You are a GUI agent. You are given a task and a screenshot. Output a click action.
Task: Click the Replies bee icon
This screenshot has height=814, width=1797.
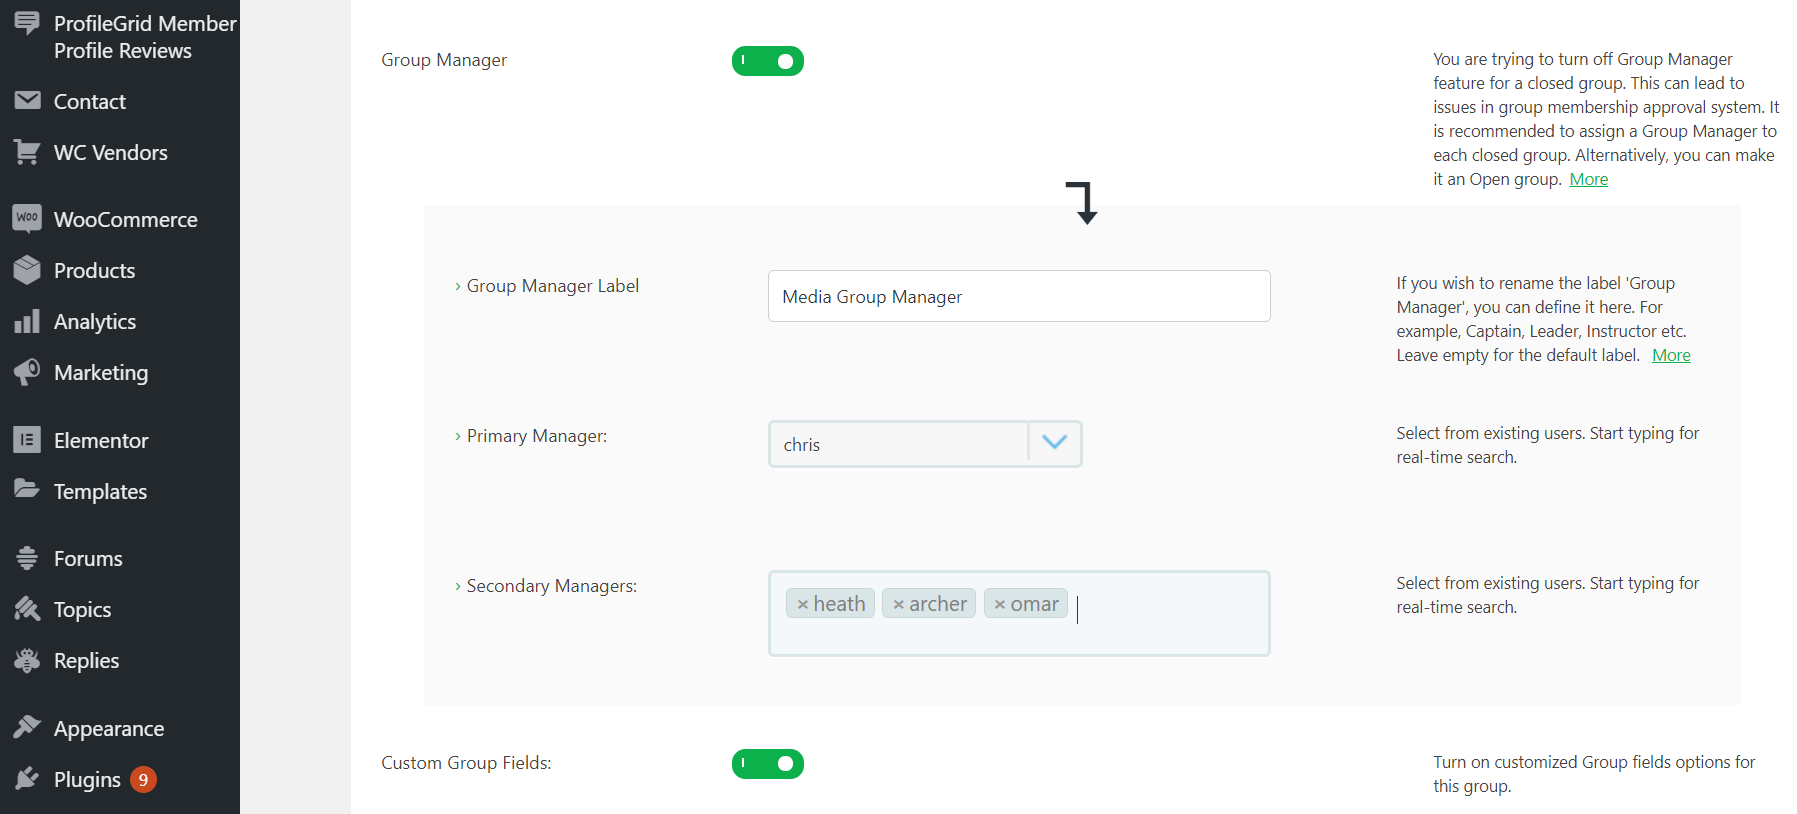[27, 660]
